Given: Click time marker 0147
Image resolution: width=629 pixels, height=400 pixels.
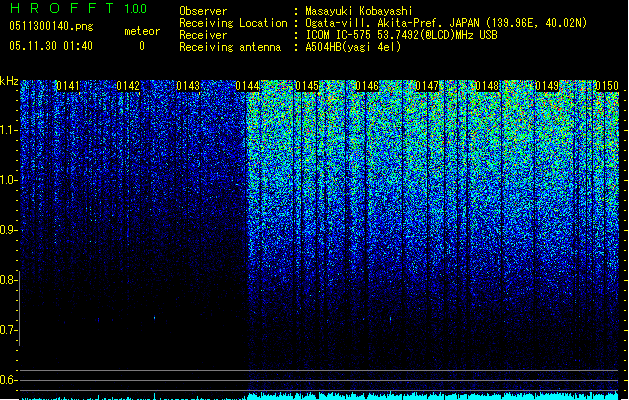Looking at the screenshot, I should coord(427,86).
